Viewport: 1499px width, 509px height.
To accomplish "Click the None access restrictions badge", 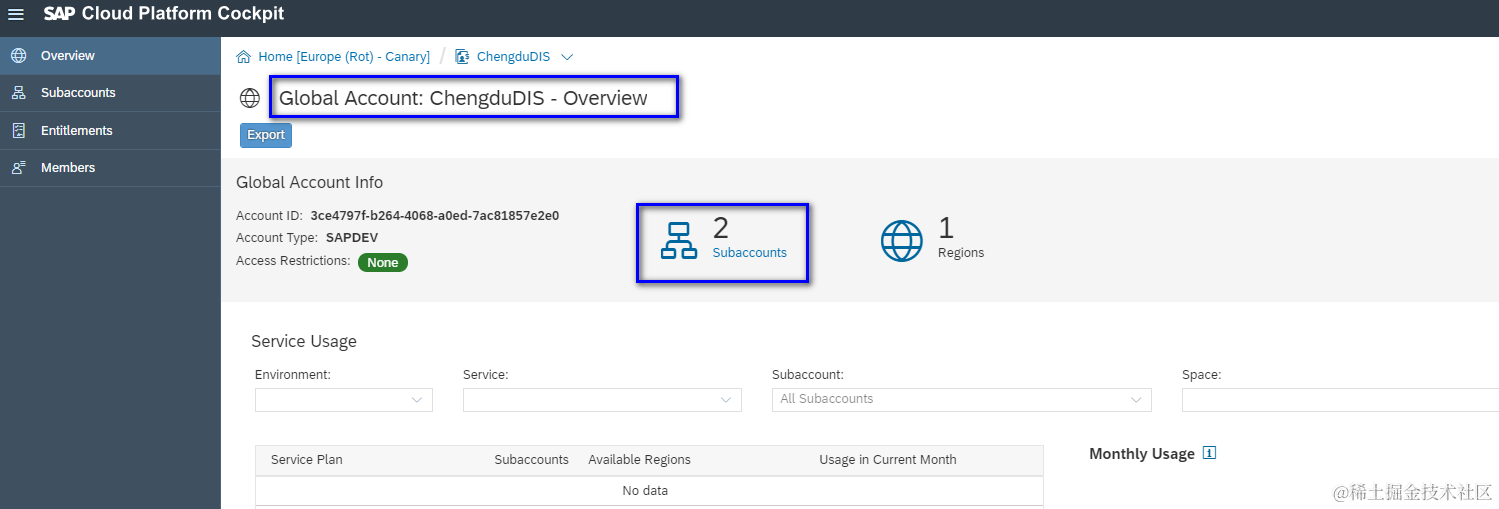I will [383, 263].
